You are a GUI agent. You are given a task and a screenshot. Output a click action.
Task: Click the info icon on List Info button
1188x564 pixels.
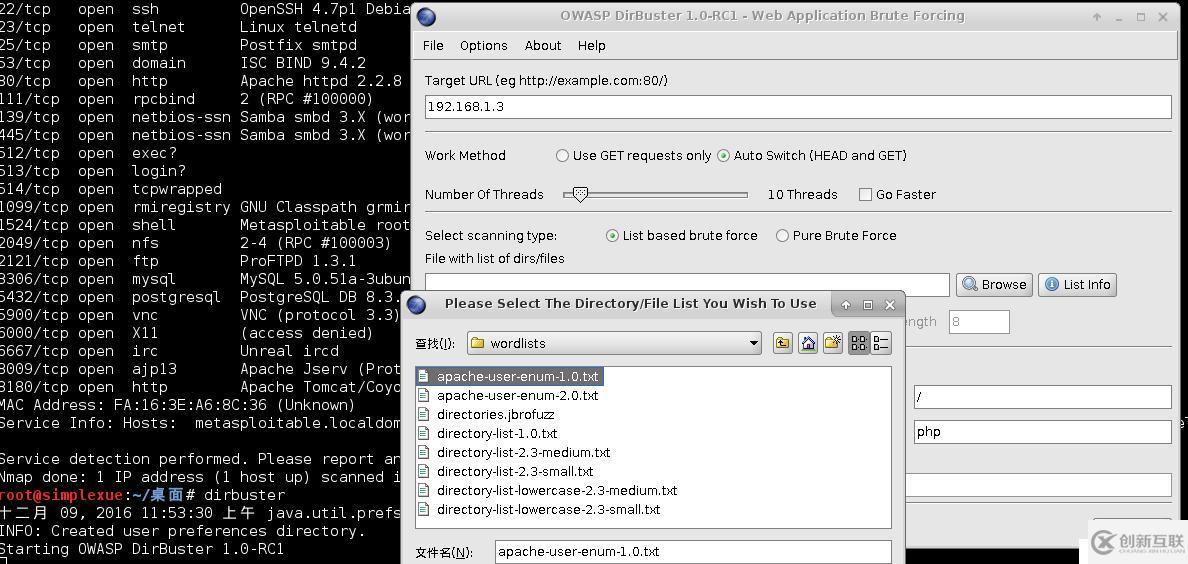pyautogui.click(x=1052, y=285)
